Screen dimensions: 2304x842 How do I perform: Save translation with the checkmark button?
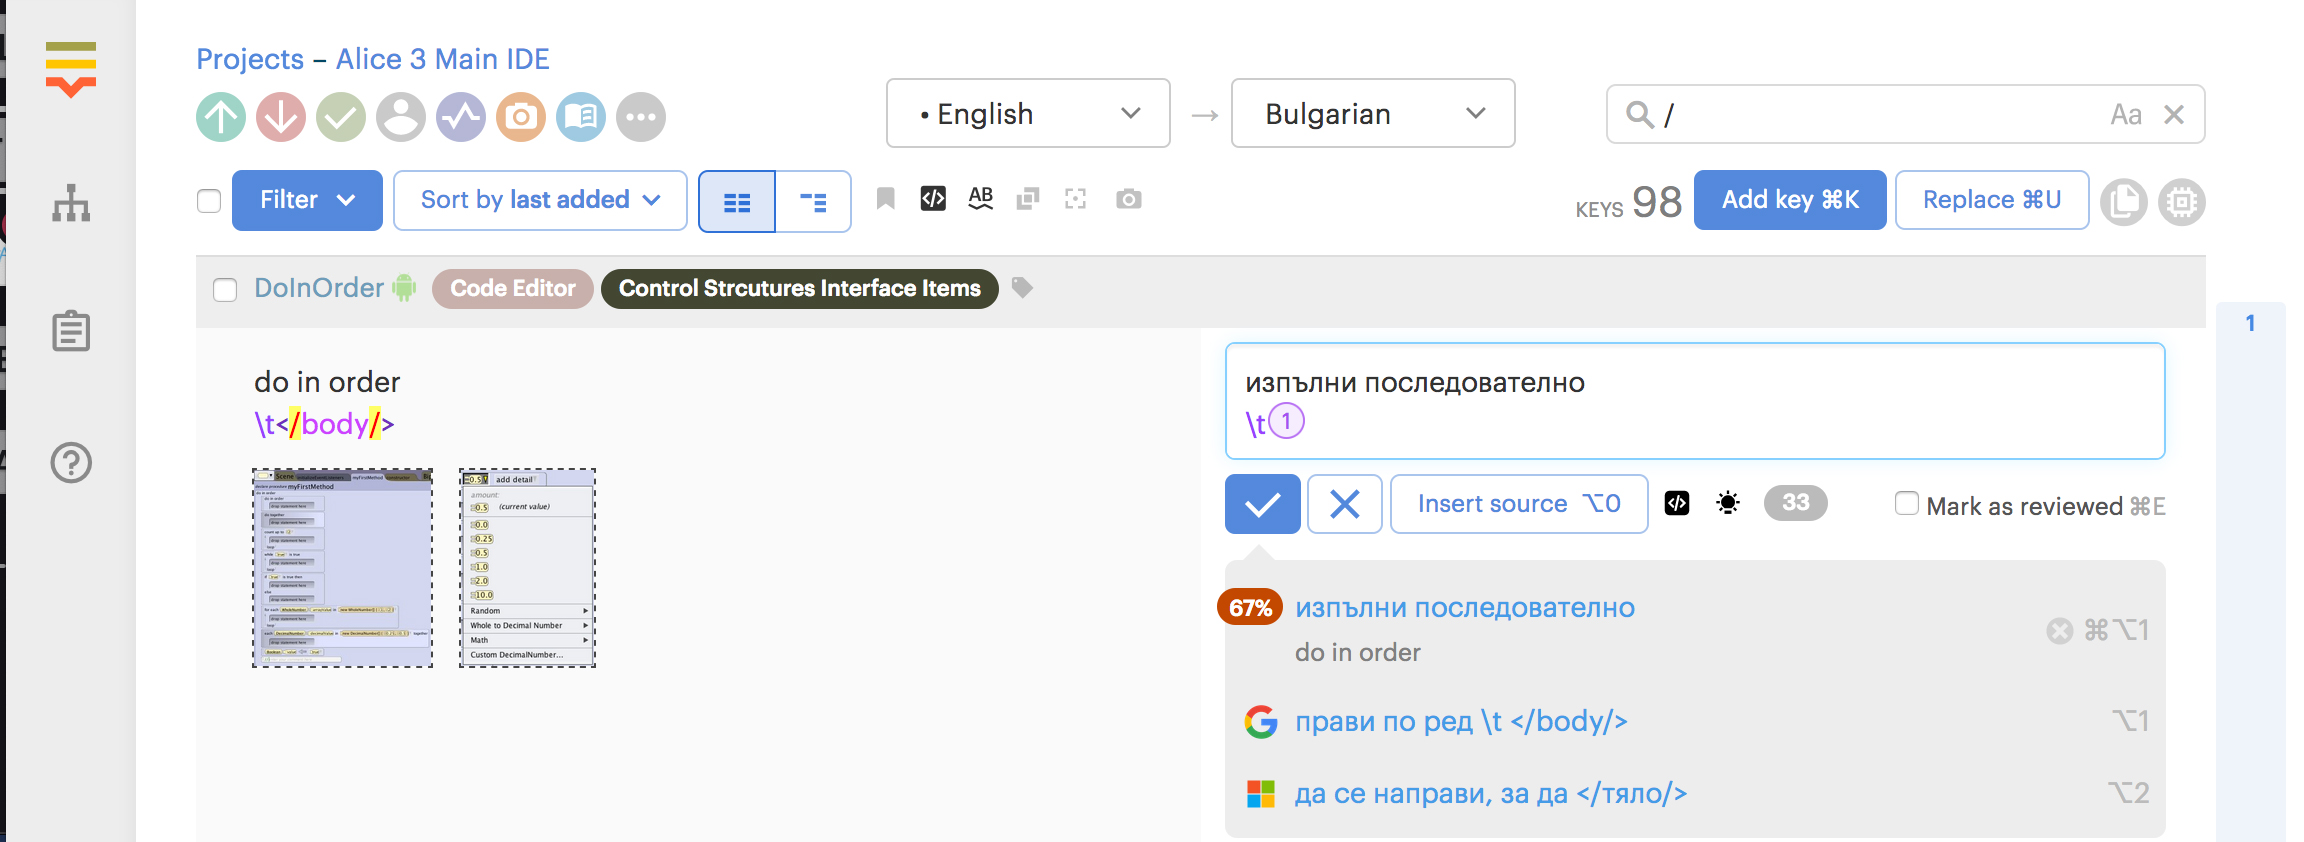(1263, 504)
